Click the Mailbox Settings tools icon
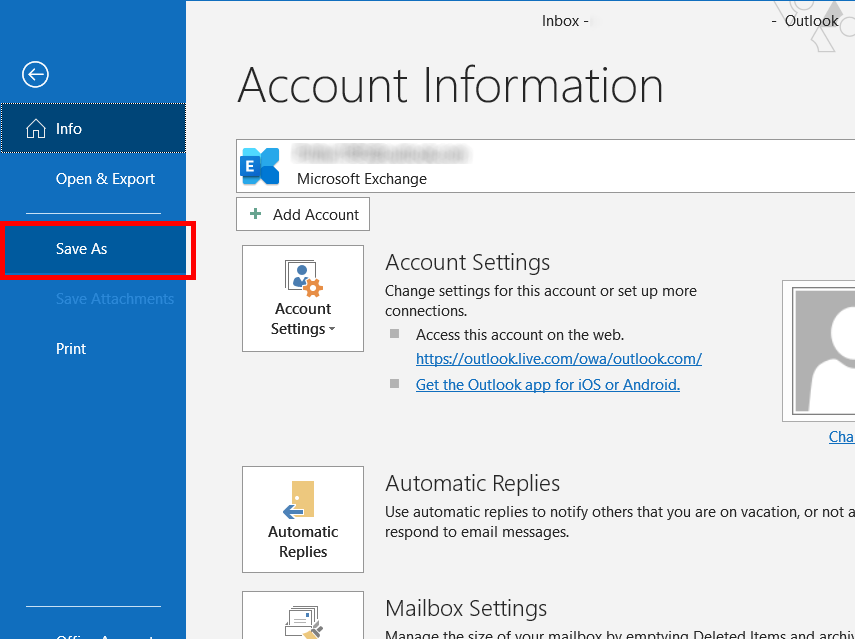 coord(302,620)
